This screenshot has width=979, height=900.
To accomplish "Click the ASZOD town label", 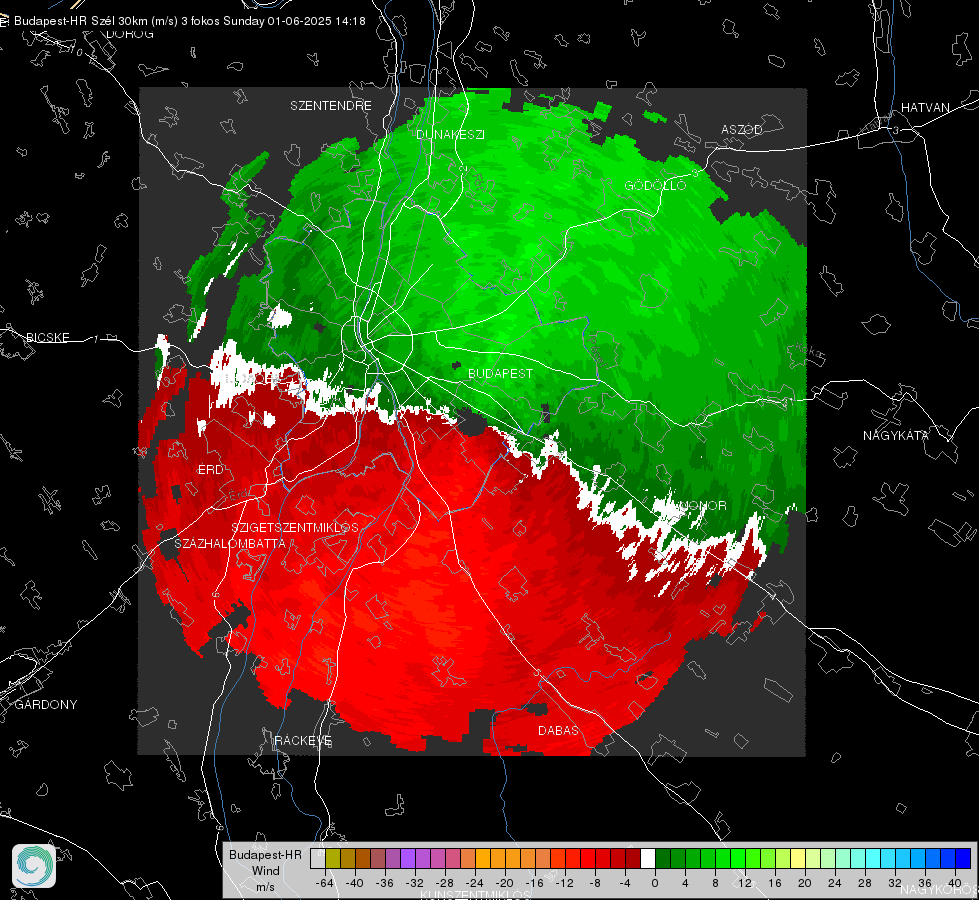I will pos(742,129).
